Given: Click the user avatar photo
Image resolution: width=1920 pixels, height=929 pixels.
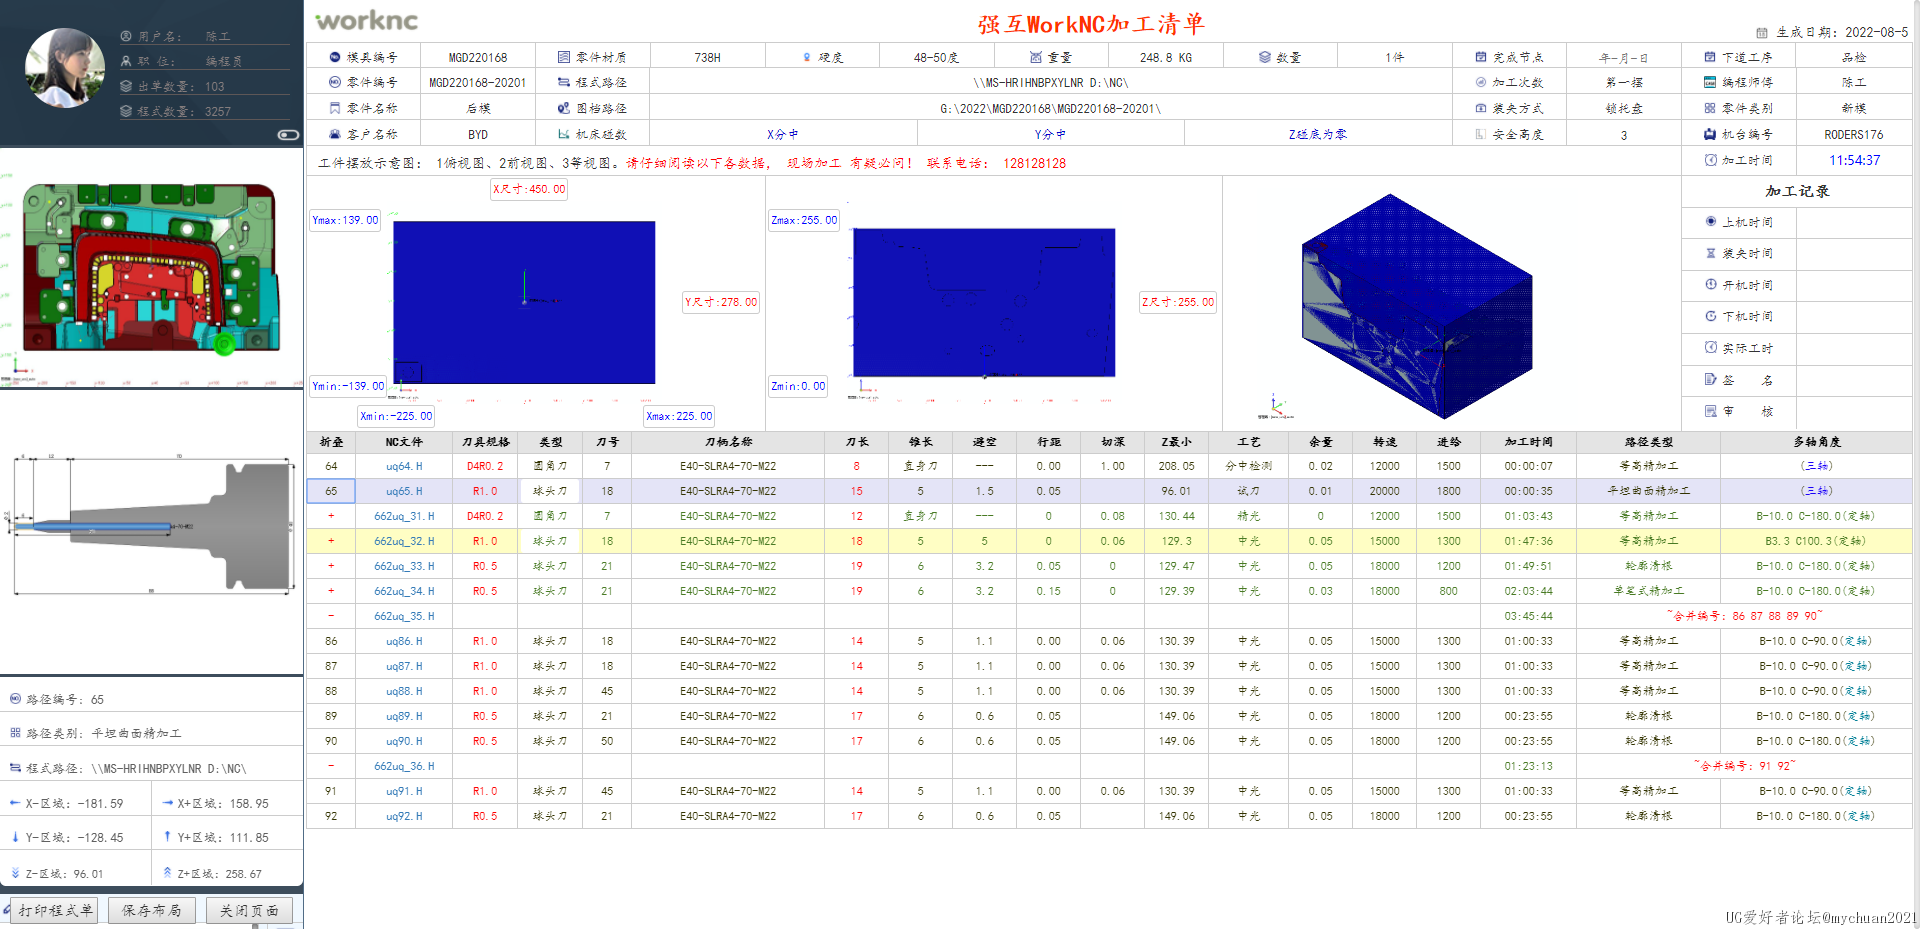Looking at the screenshot, I should 65,68.
